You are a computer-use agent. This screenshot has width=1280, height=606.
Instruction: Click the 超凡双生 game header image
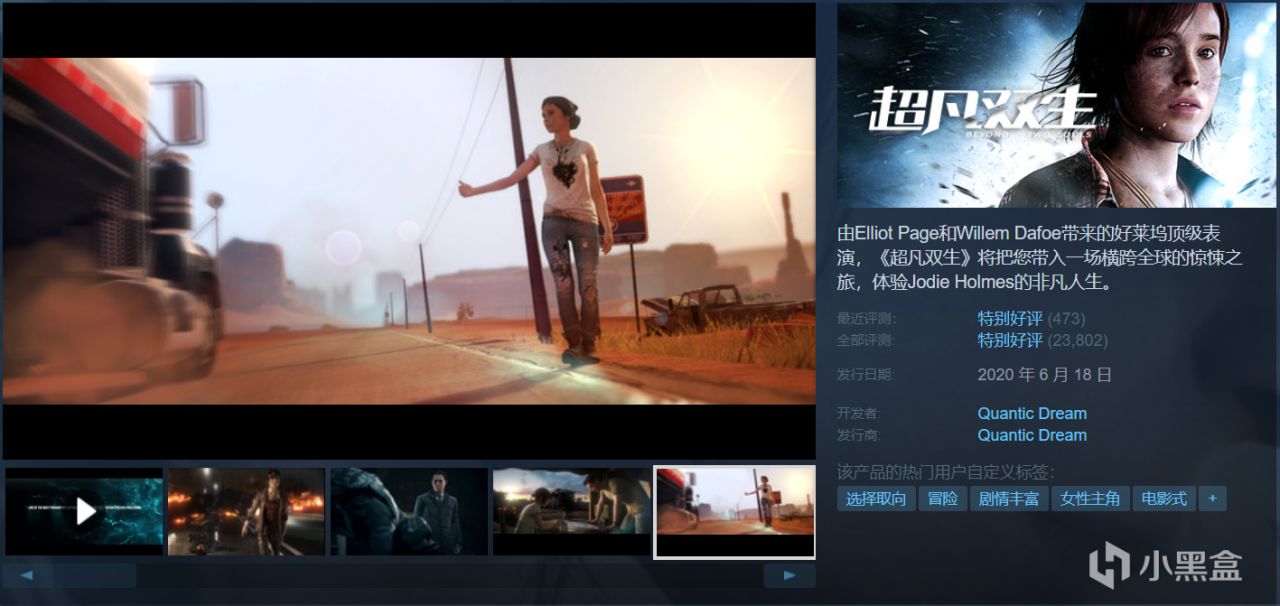(1057, 105)
